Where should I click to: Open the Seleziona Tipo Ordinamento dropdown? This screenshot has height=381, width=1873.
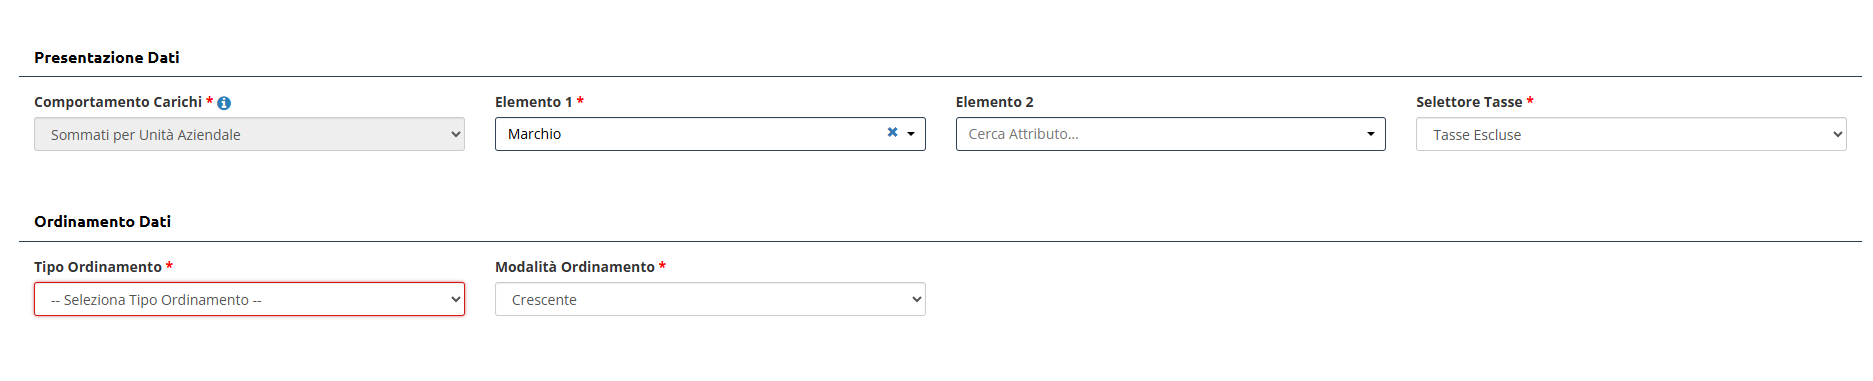(249, 299)
